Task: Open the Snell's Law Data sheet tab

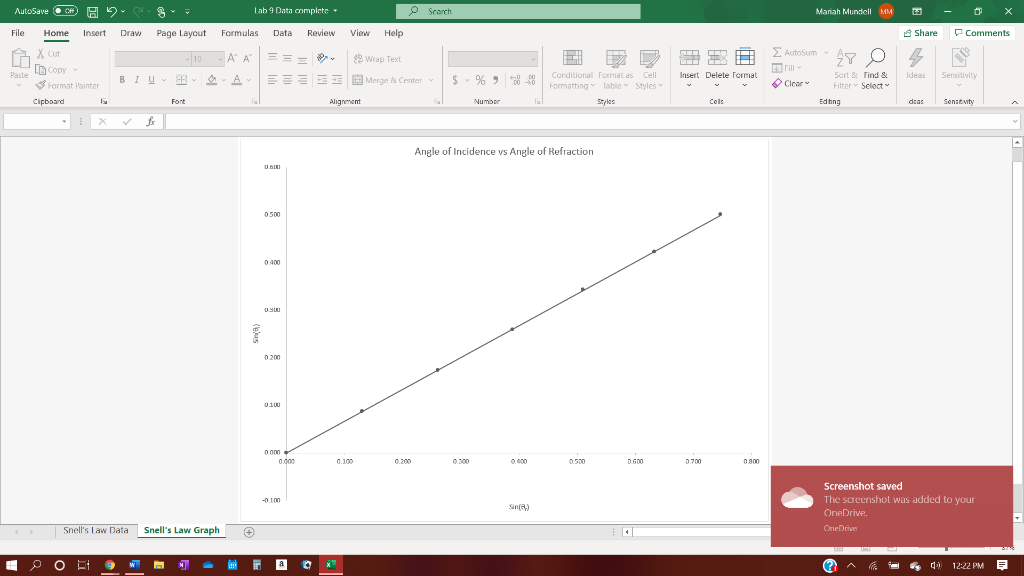Action: (95, 531)
